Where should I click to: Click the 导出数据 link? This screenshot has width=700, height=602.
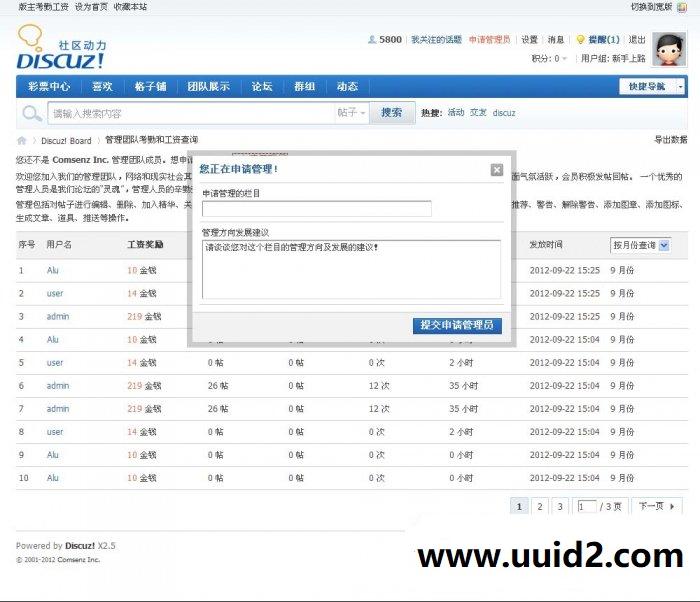click(671, 140)
